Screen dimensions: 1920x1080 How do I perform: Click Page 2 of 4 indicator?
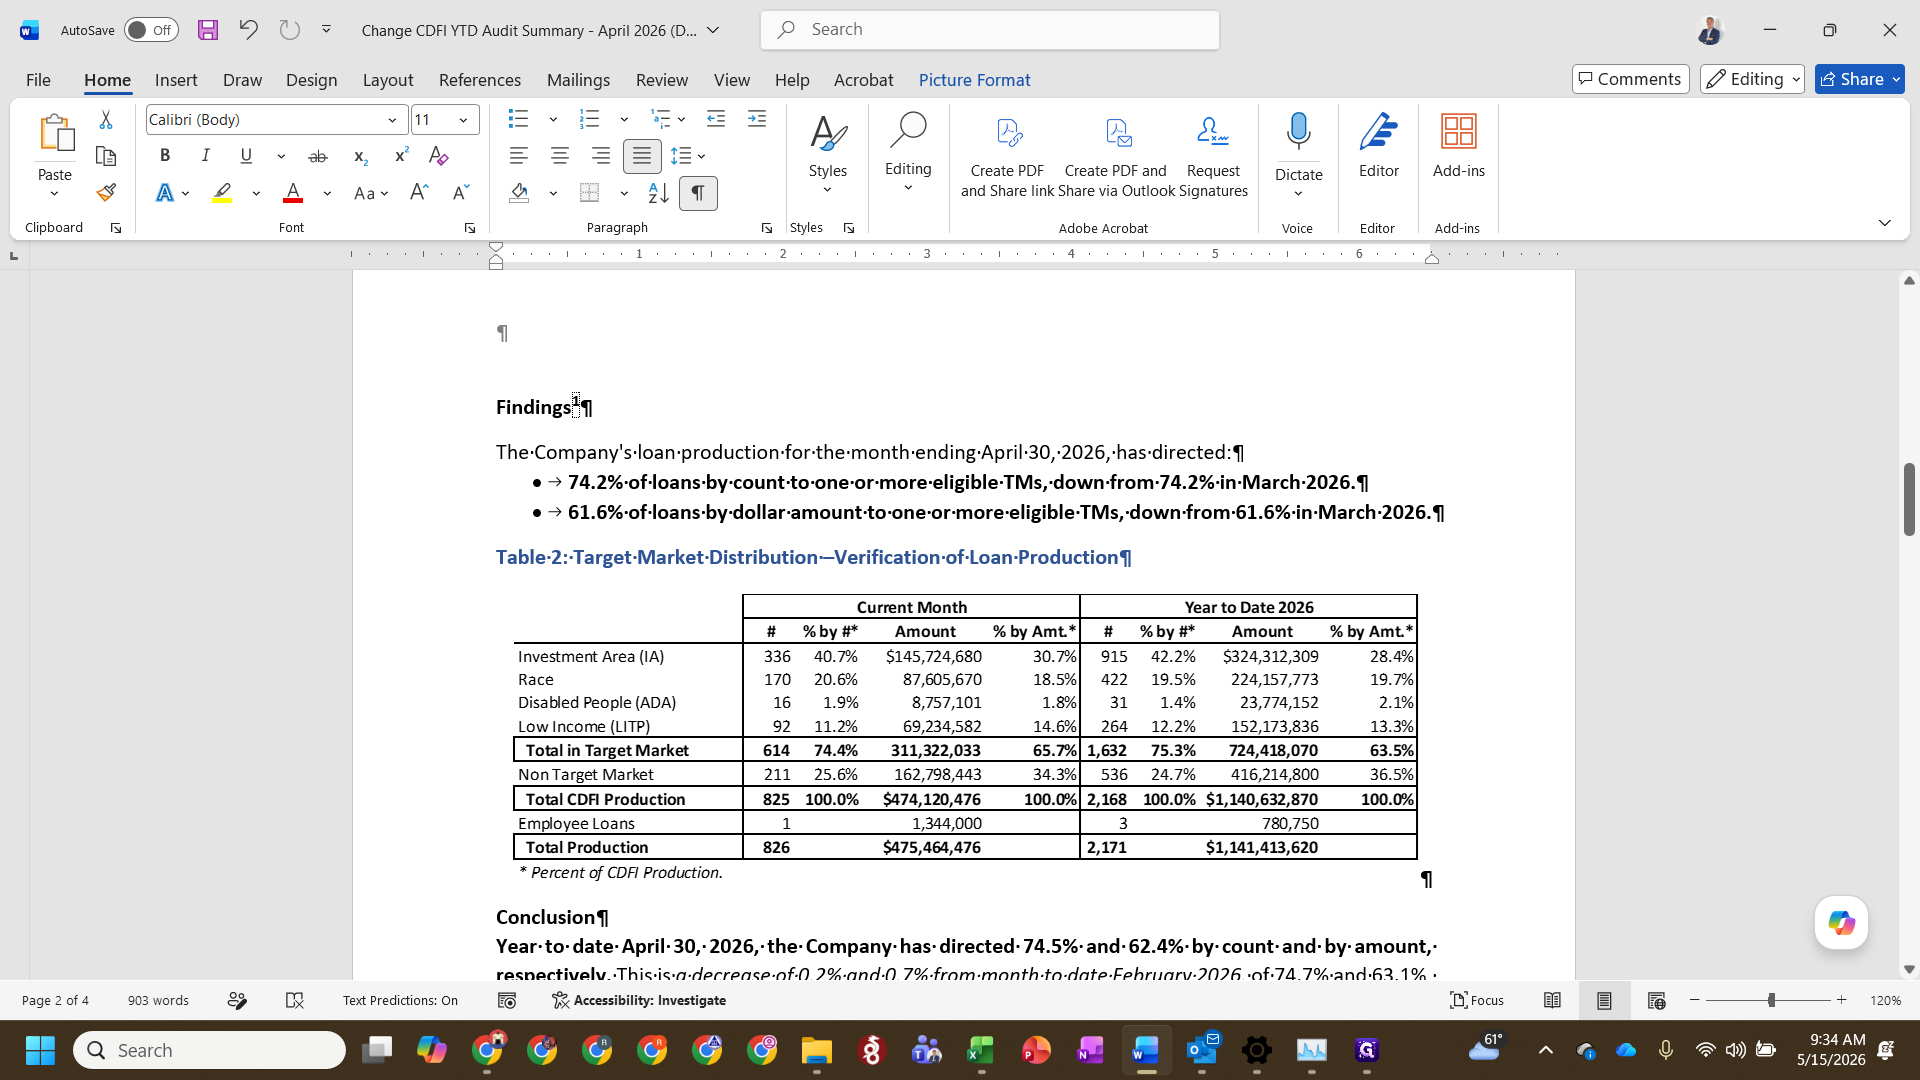coord(55,1000)
